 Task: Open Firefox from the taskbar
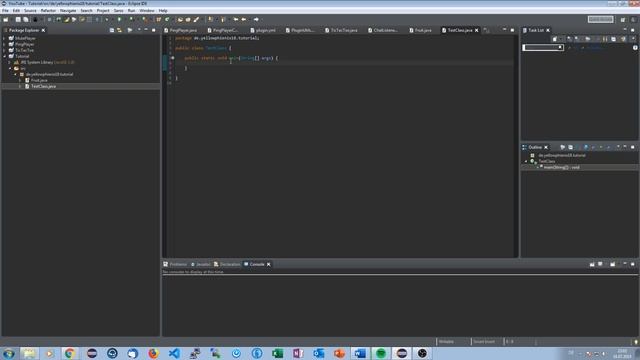[153, 353]
